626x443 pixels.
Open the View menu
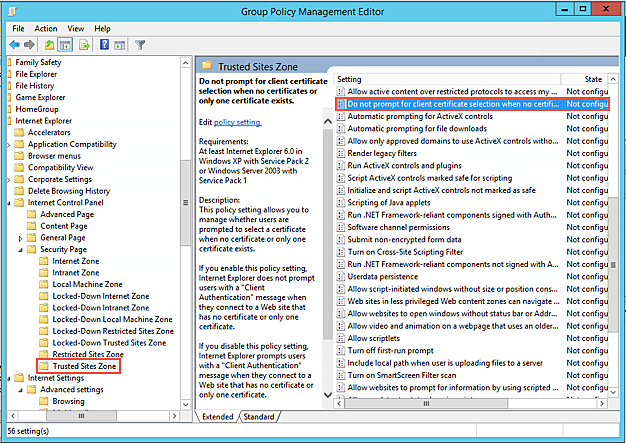click(x=74, y=29)
